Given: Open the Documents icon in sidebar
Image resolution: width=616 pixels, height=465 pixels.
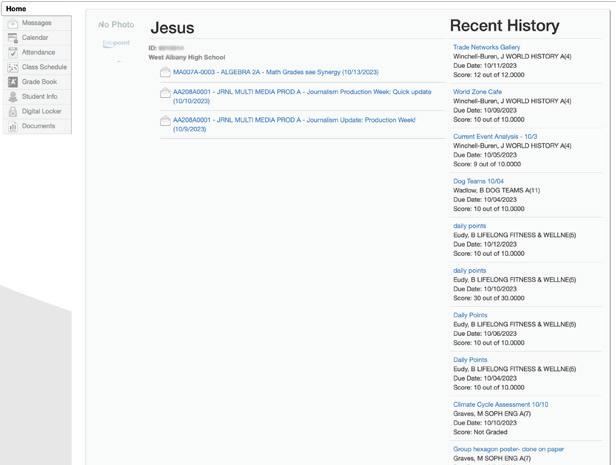Looking at the screenshot, I should (13, 126).
